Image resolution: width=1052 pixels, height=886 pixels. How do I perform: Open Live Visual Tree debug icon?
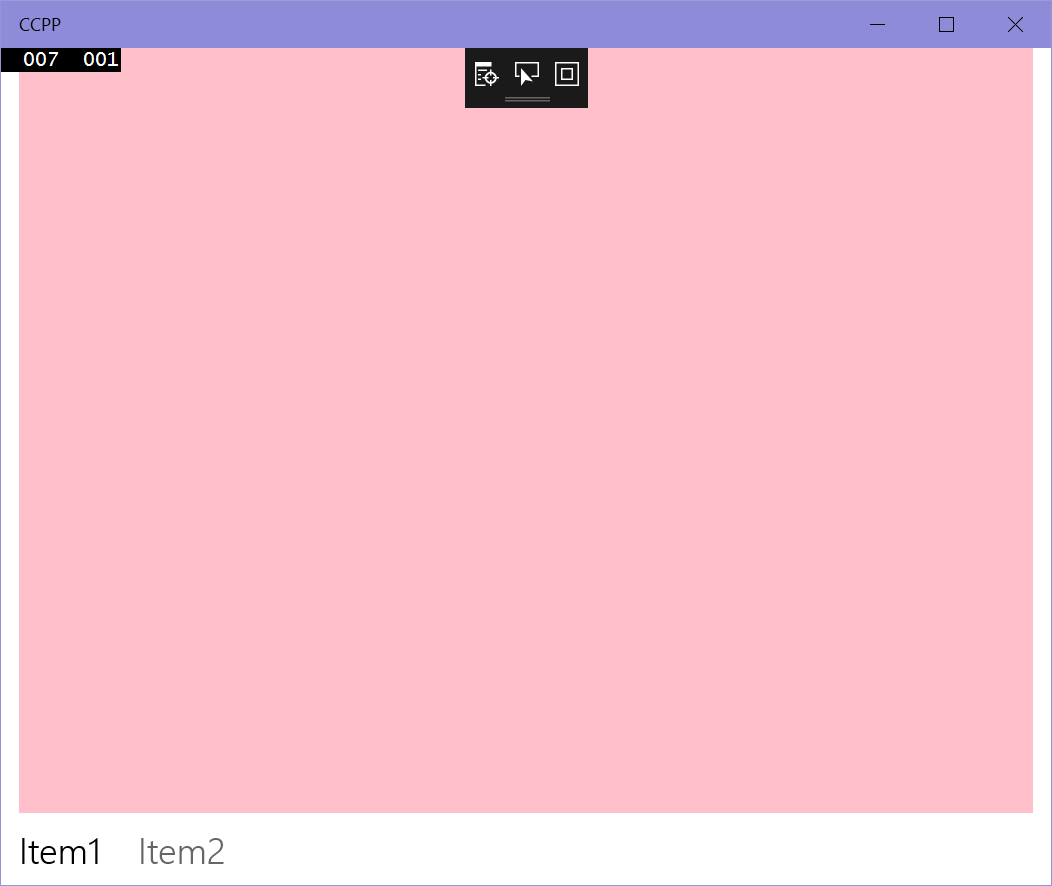click(486, 74)
